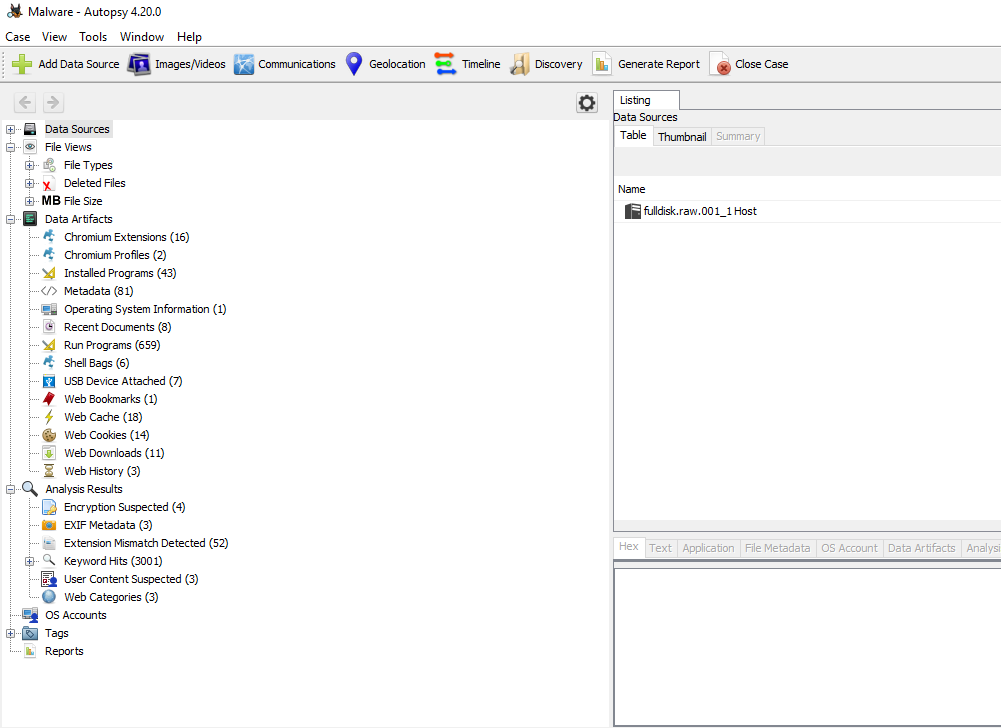Select Shell Bags (6) in tree
This screenshot has width=1001, height=728.
click(96, 363)
